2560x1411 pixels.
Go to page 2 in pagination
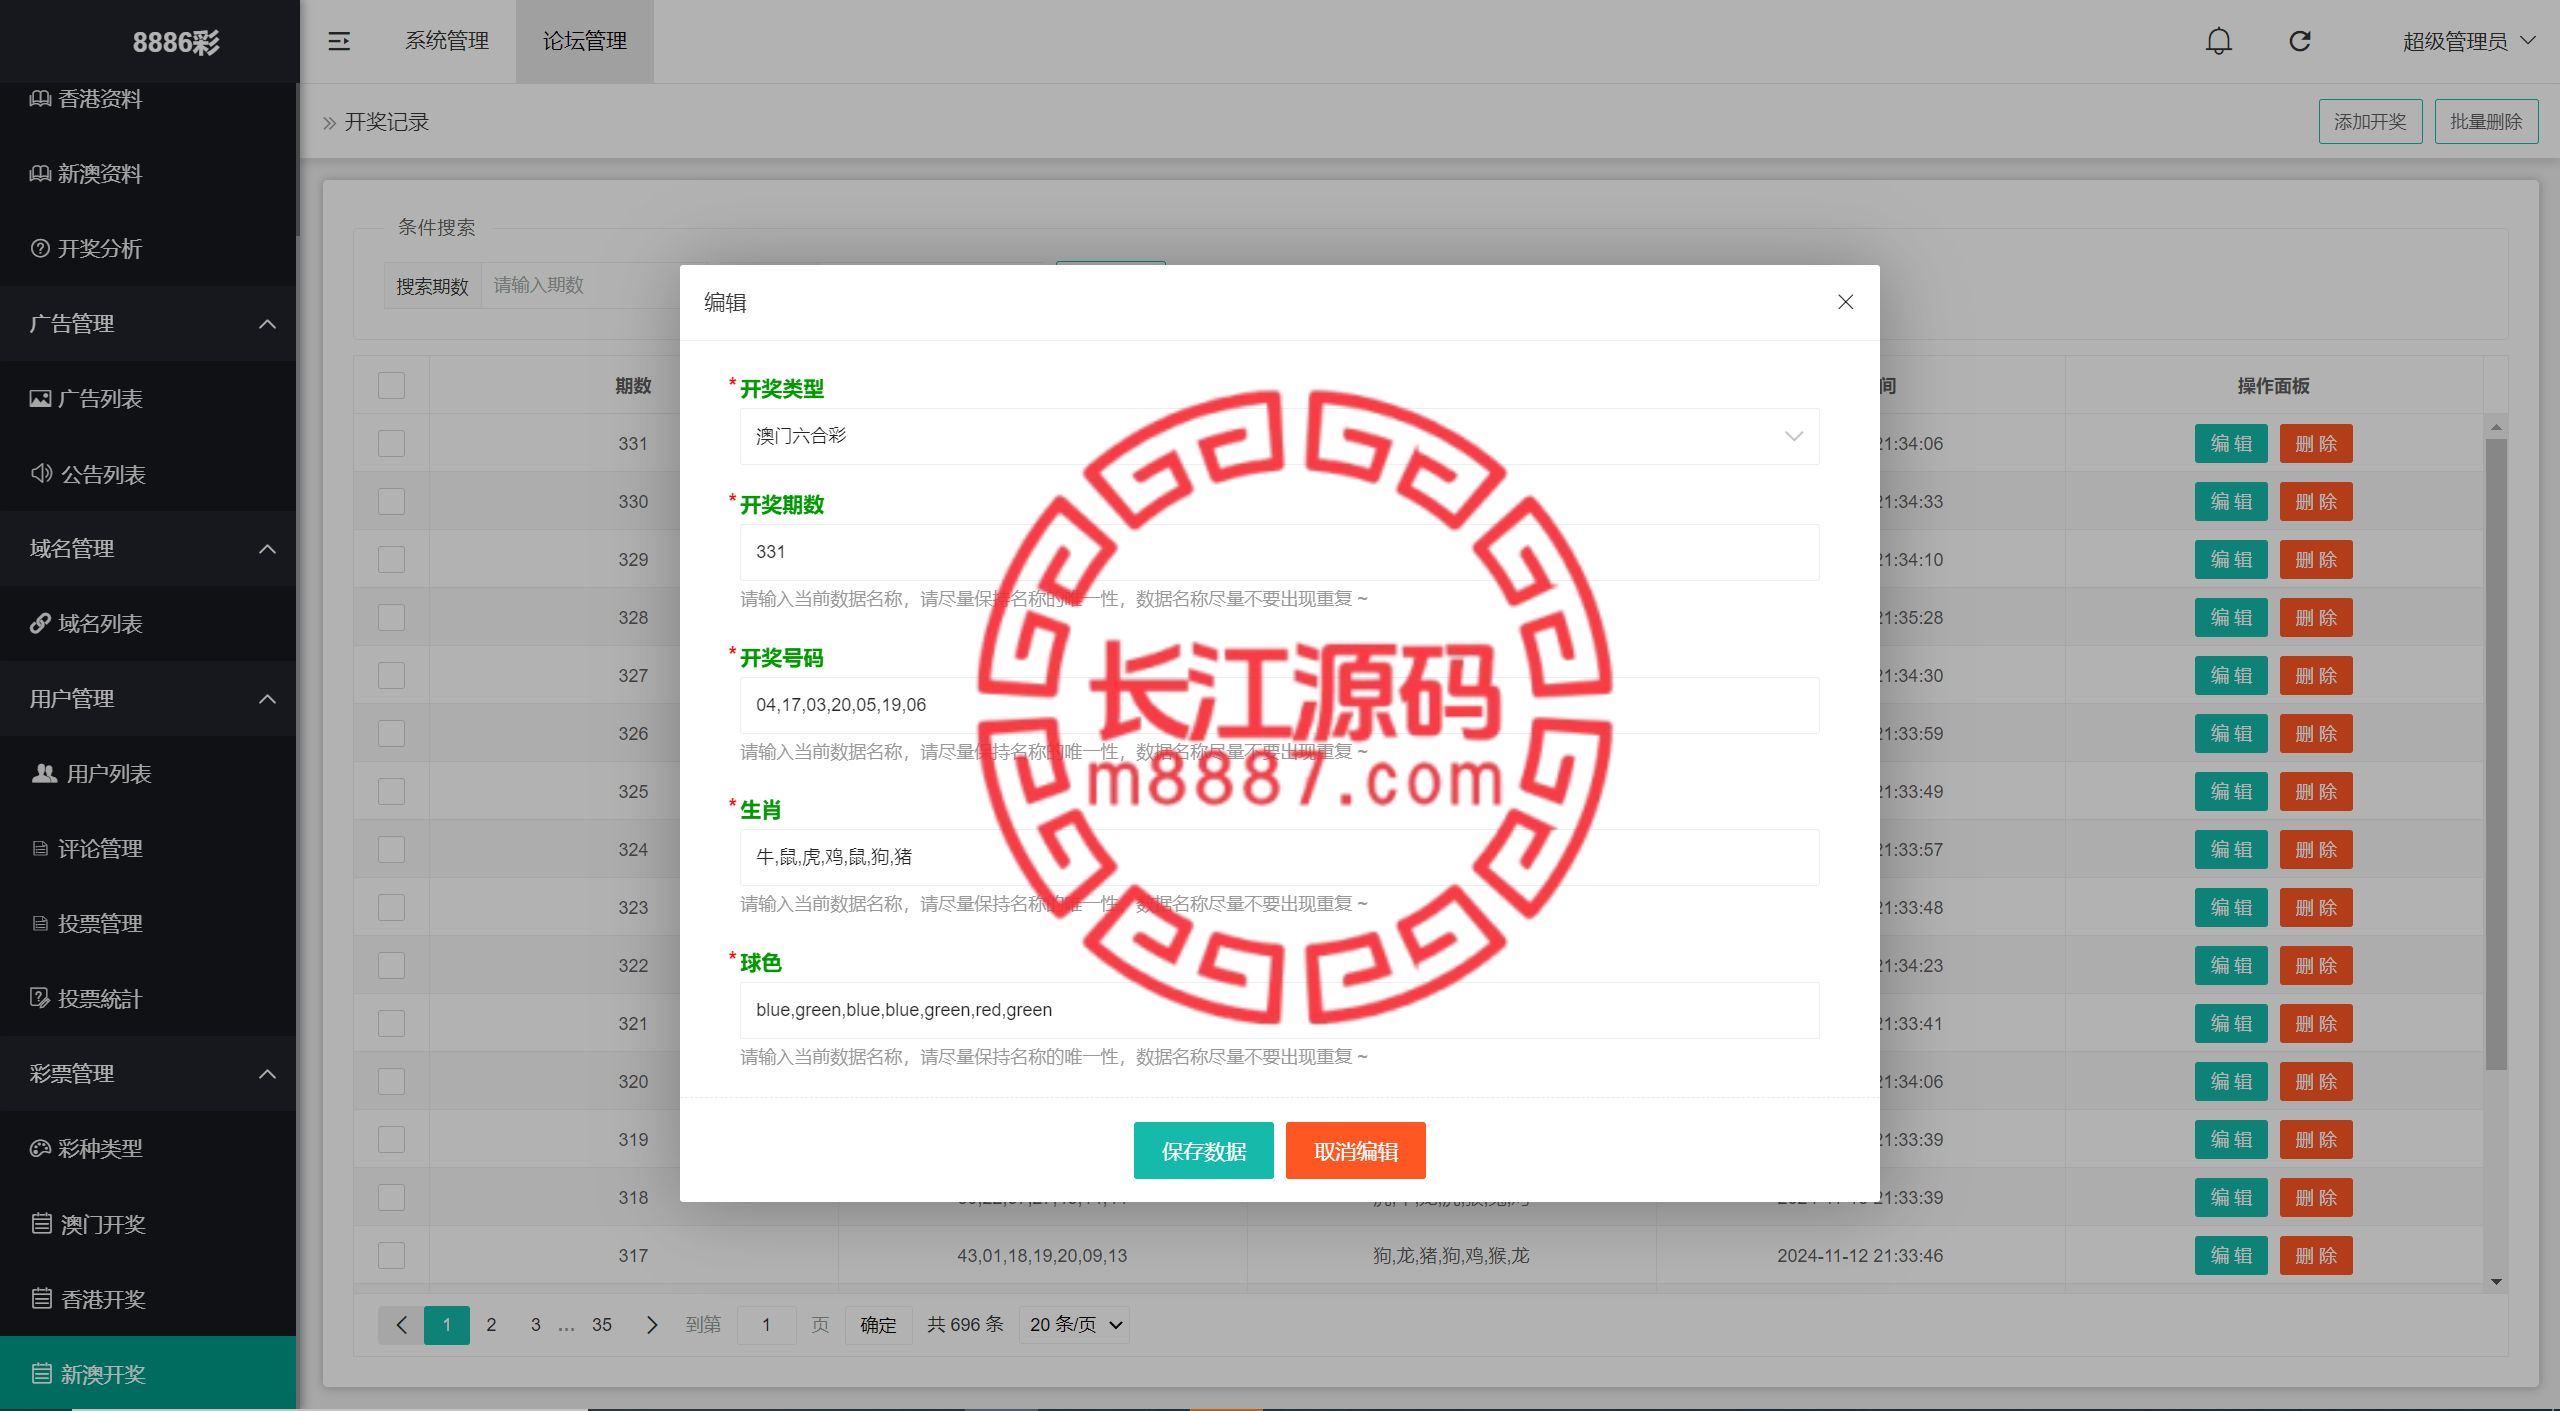491,1325
